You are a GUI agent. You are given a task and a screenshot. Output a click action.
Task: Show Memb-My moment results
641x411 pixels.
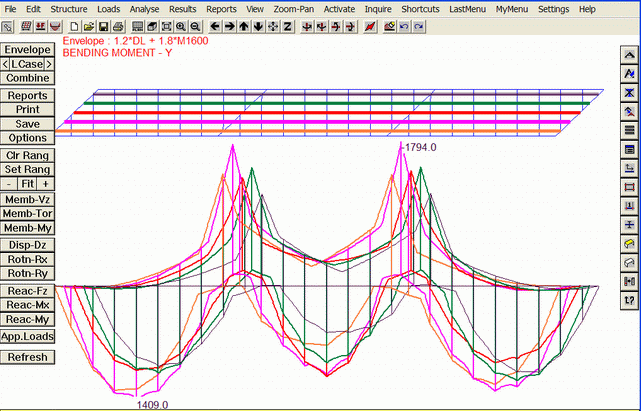pos(27,228)
